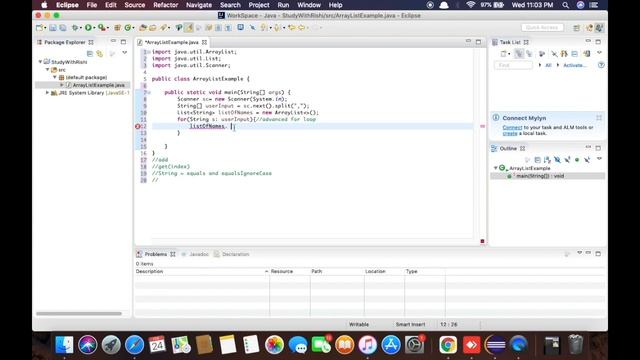
Task: Collapse the (default package) node
Action: [x=55, y=77]
